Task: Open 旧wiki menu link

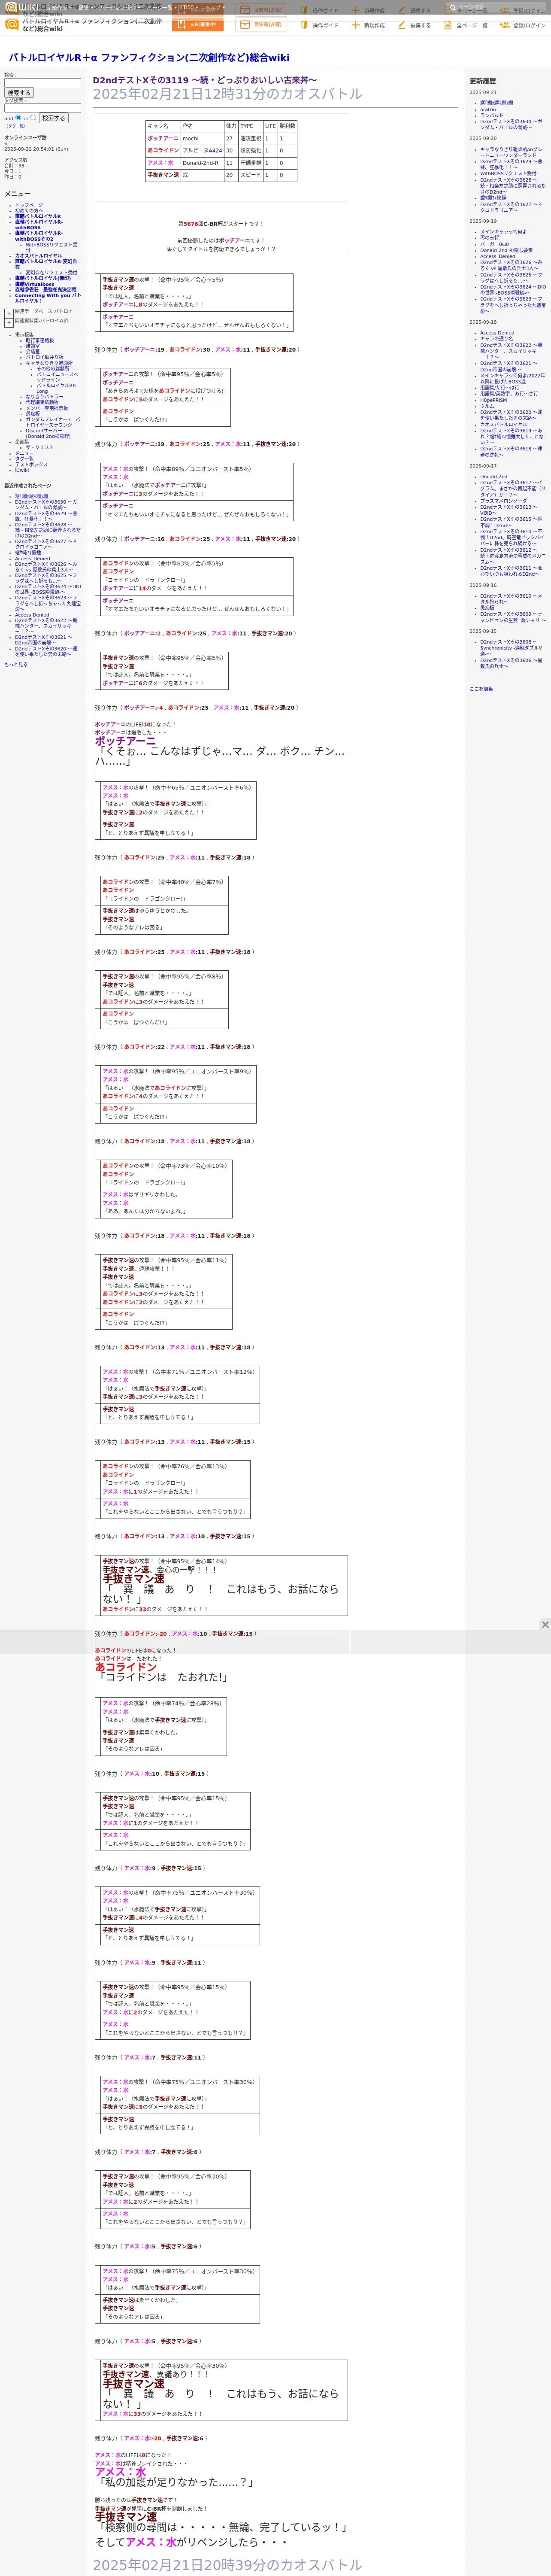Action: point(22,470)
